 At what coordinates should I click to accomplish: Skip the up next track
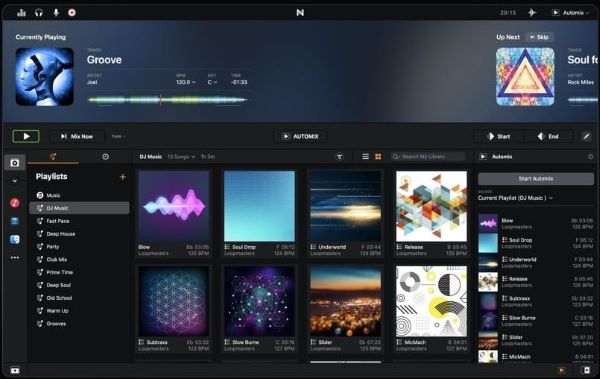[539, 37]
